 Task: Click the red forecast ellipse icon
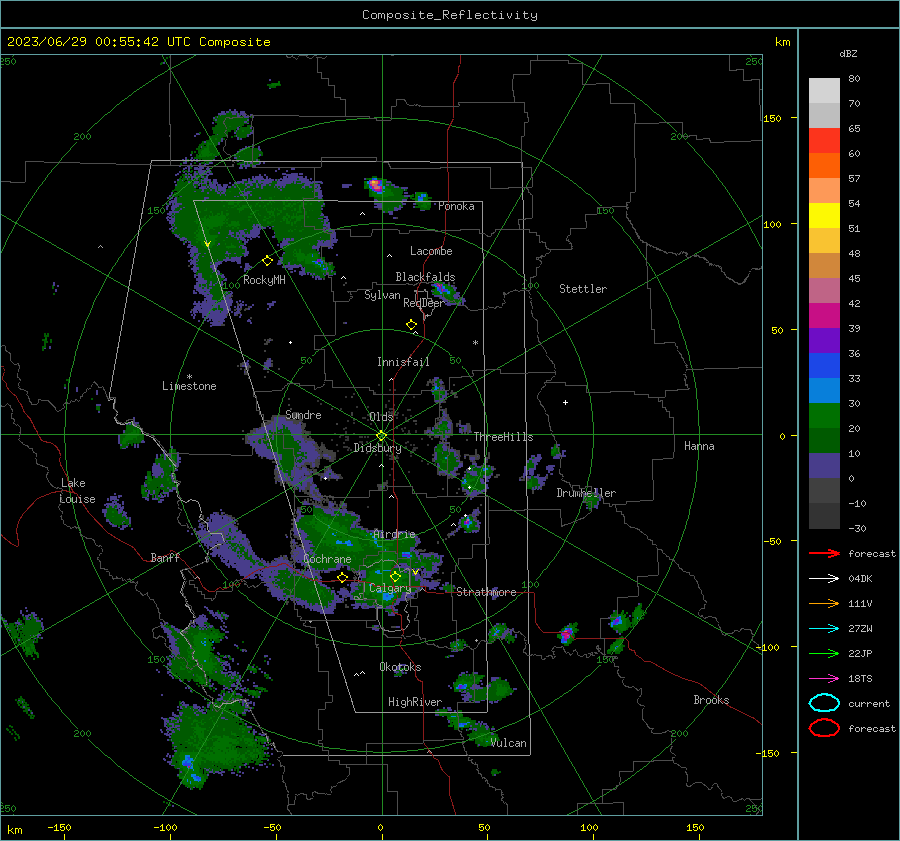(x=824, y=728)
